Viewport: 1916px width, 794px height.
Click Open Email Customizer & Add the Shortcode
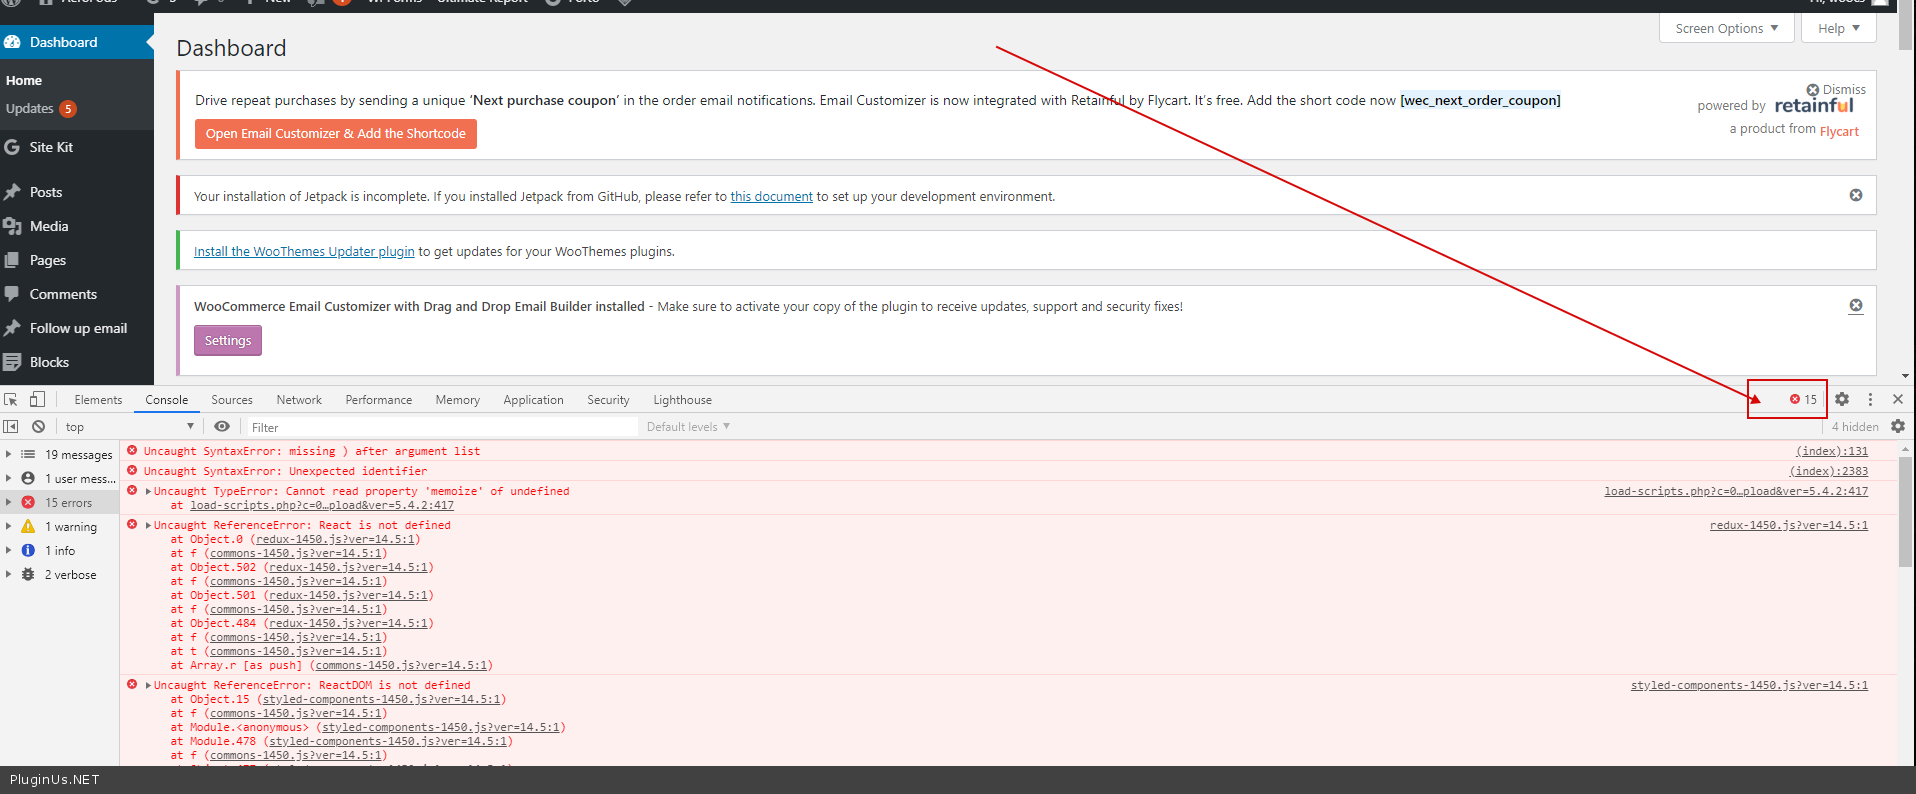(x=335, y=134)
